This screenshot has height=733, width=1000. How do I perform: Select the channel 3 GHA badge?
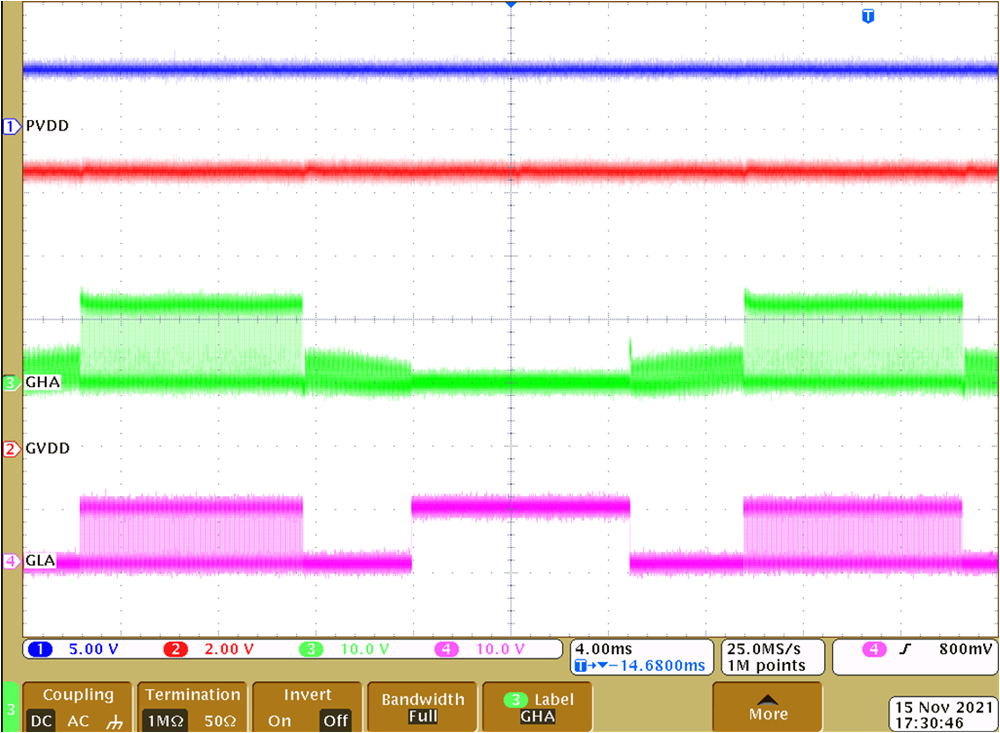(x=10, y=381)
